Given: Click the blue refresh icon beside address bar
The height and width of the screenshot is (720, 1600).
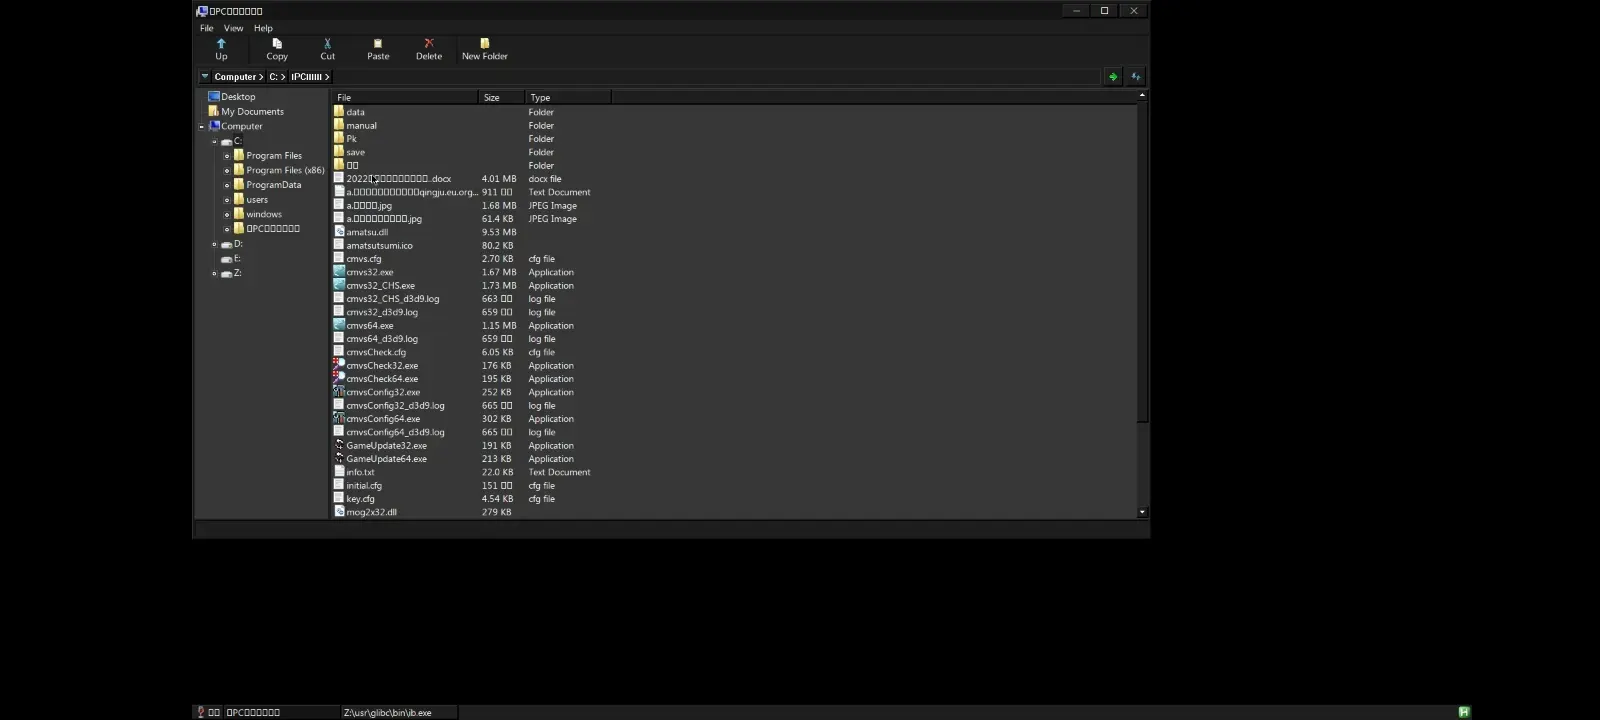Looking at the screenshot, I should pyautogui.click(x=1136, y=76).
